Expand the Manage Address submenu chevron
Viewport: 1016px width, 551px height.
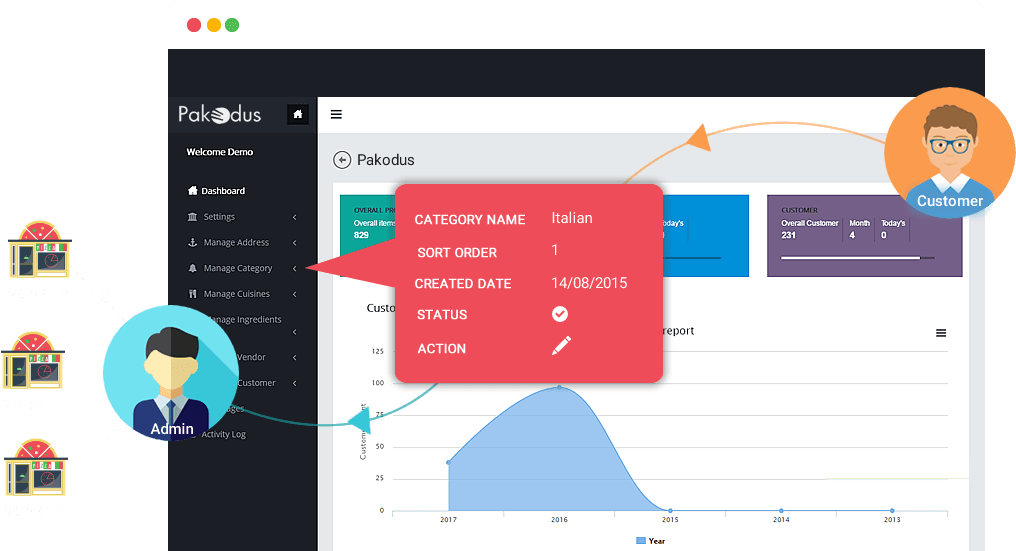(x=295, y=243)
